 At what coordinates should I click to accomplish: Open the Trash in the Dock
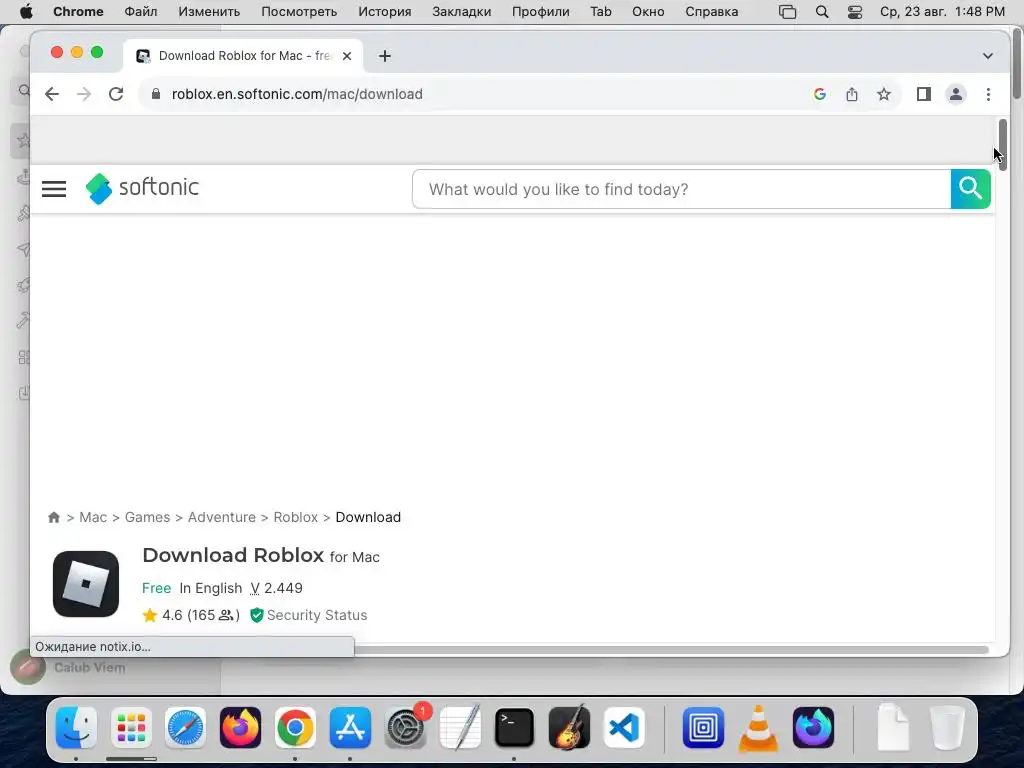[947, 728]
